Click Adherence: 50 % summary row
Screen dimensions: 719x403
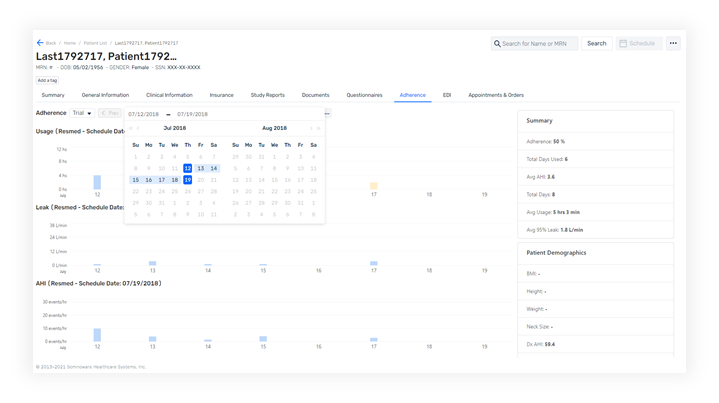click(x=596, y=142)
